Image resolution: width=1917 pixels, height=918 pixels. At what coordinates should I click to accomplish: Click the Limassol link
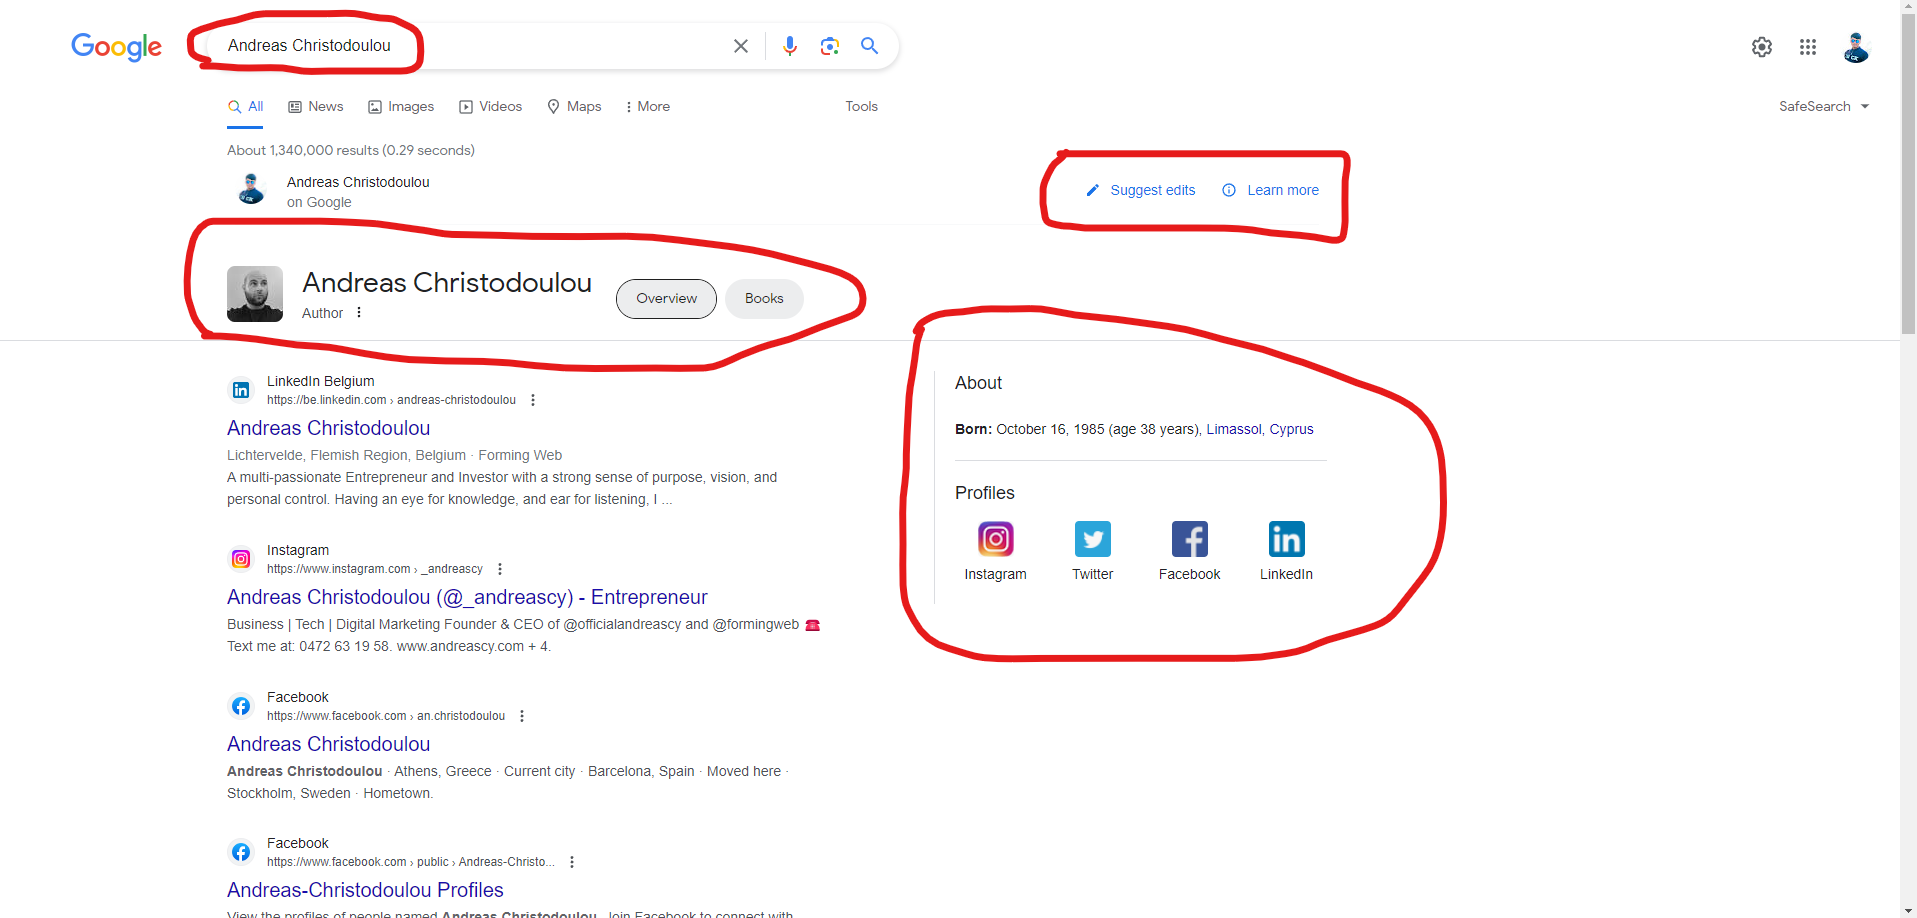tap(1234, 429)
